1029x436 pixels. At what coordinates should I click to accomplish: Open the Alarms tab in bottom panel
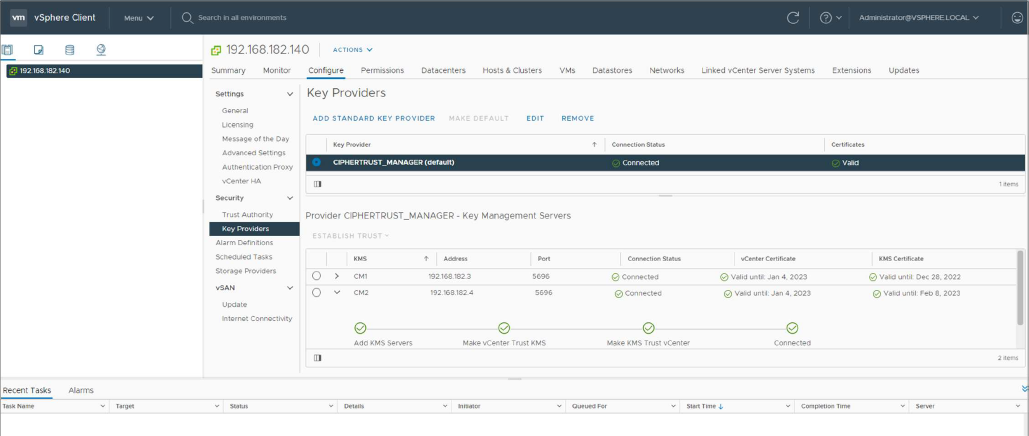coord(81,390)
